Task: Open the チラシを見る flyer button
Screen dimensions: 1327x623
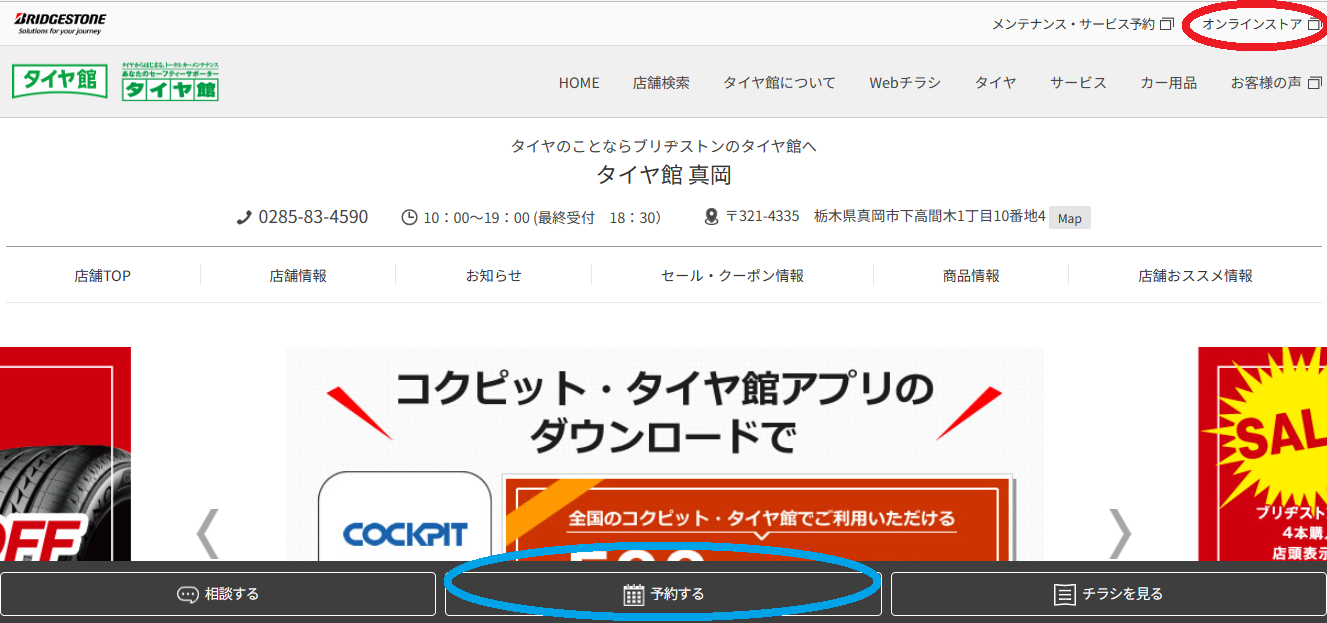Action: [x=1108, y=594]
